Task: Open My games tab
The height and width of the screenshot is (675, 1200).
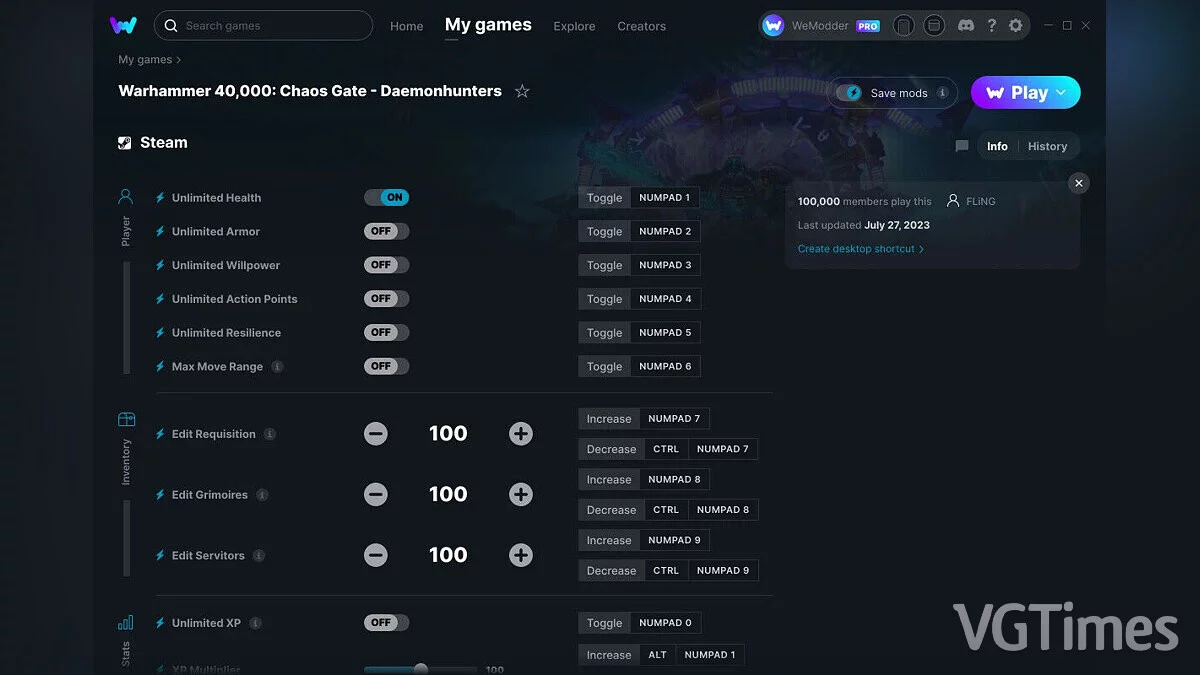Action: pos(488,25)
